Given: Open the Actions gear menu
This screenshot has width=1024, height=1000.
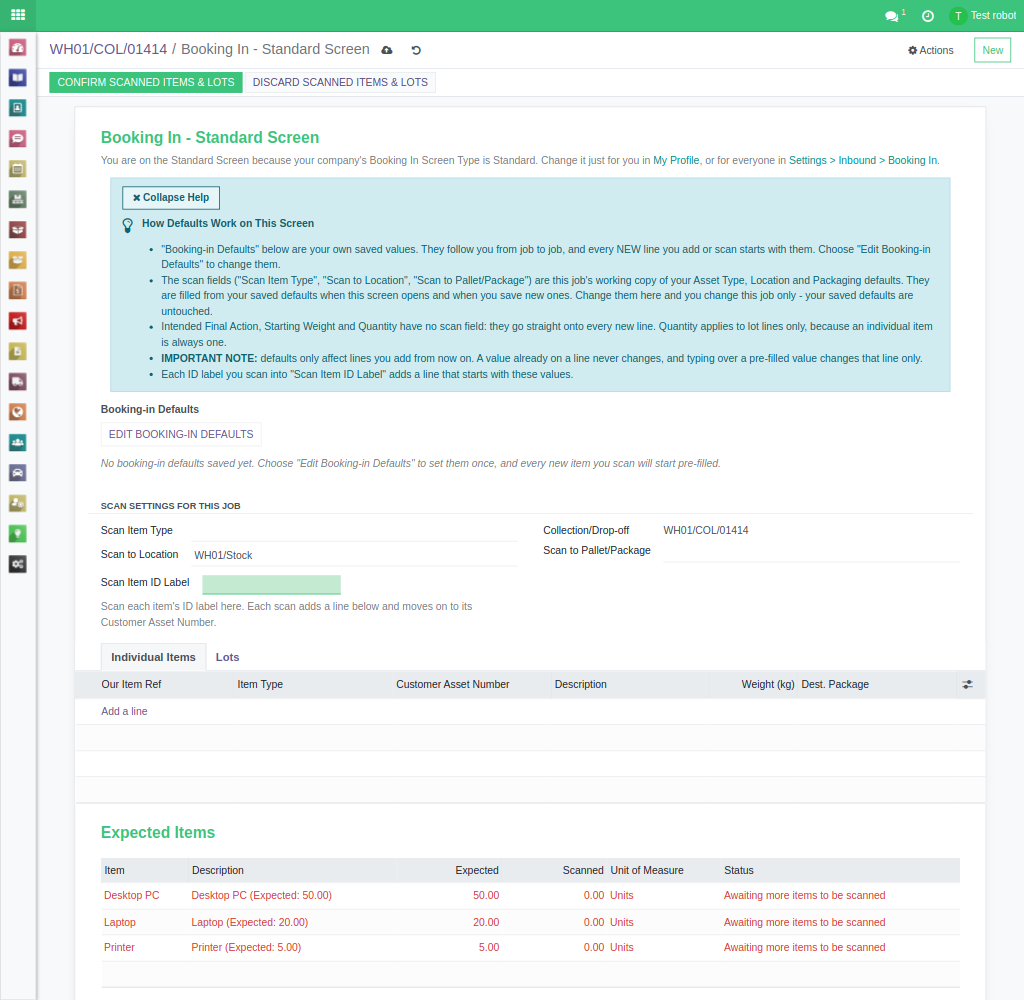Looking at the screenshot, I should pyautogui.click(x=931, y=50).
